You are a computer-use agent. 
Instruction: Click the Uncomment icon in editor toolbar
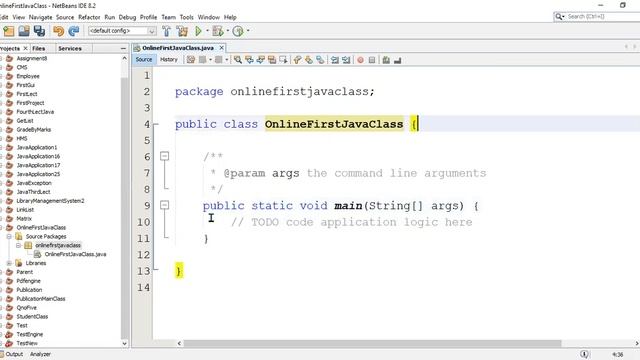click(x=398, y=60)
